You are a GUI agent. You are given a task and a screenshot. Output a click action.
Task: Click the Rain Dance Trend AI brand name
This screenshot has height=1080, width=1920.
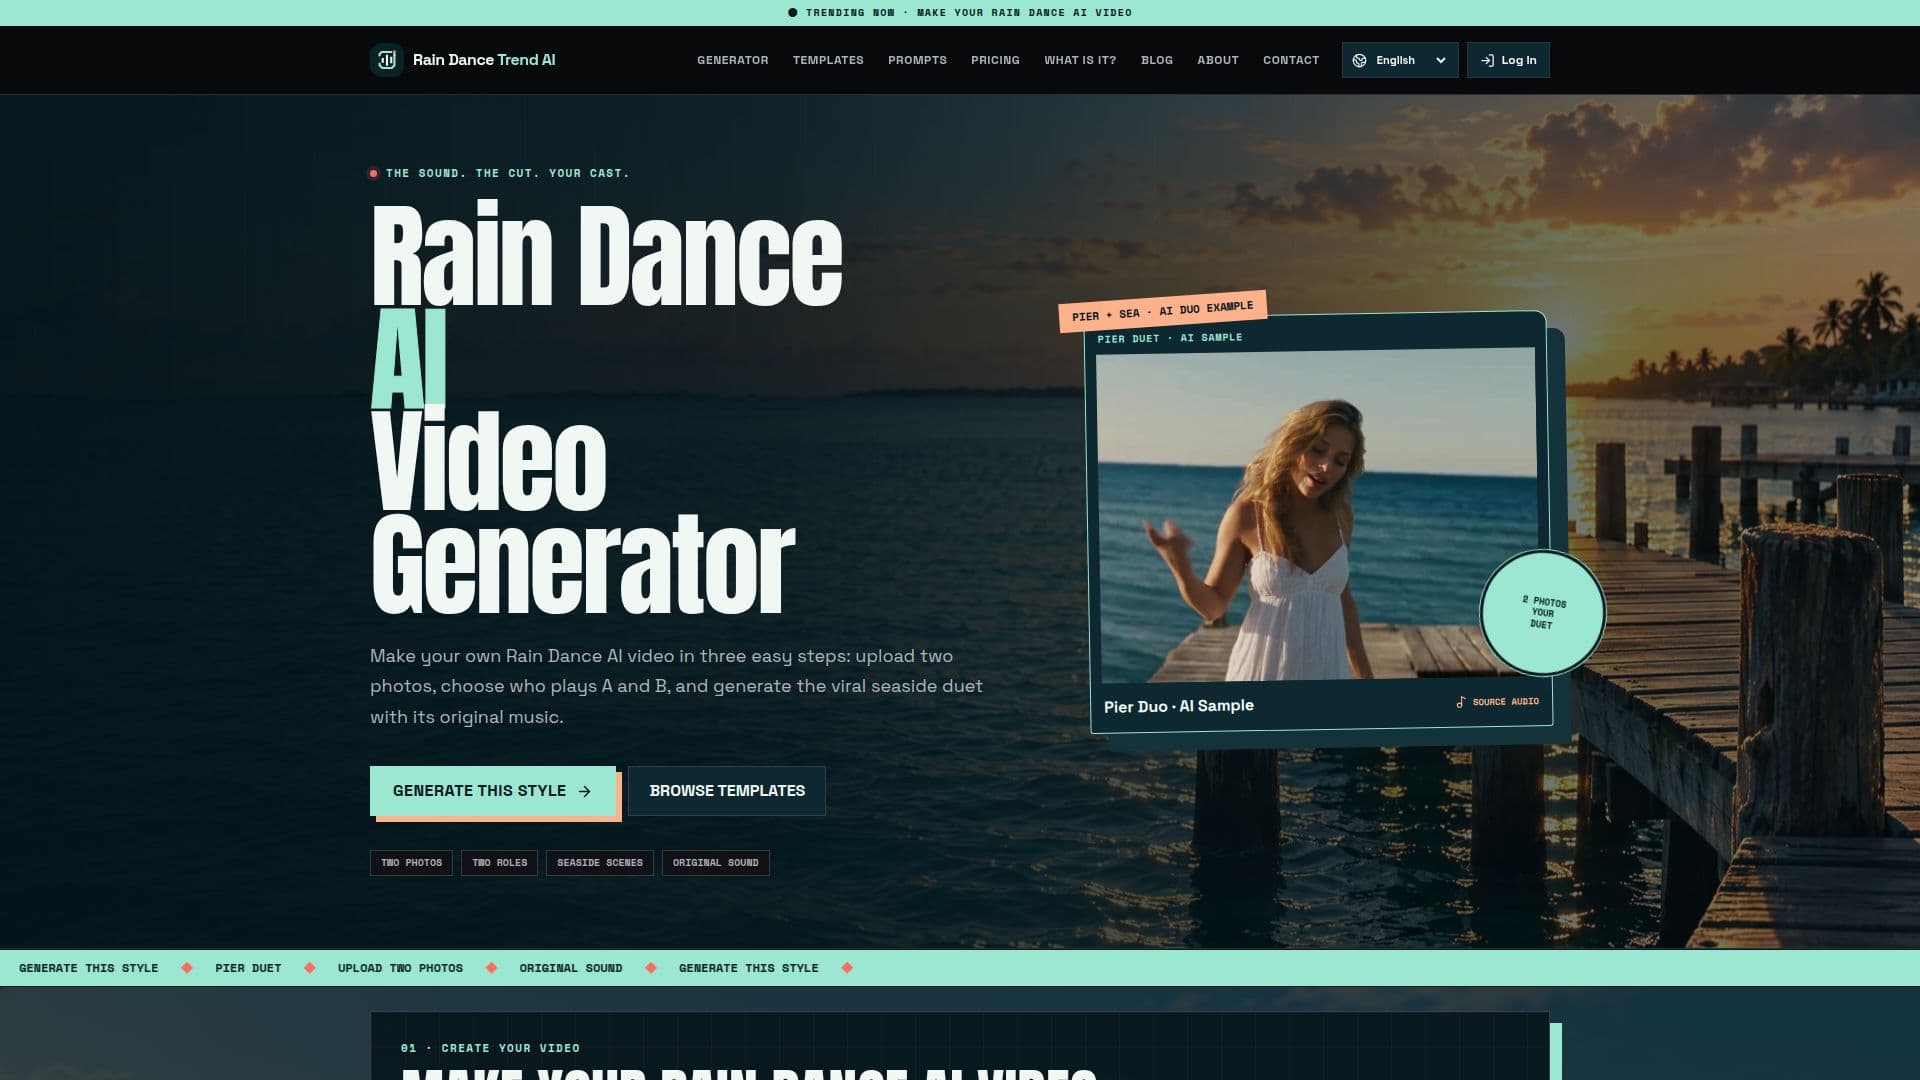[x=484, y=60]
